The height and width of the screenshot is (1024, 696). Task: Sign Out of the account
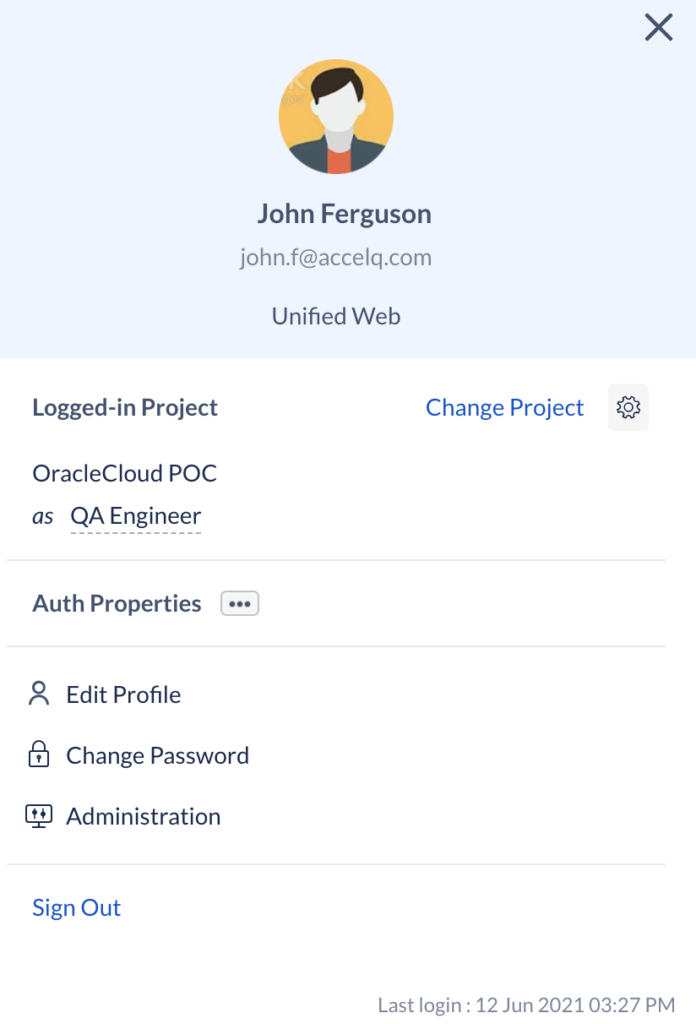tap(76, 908)
